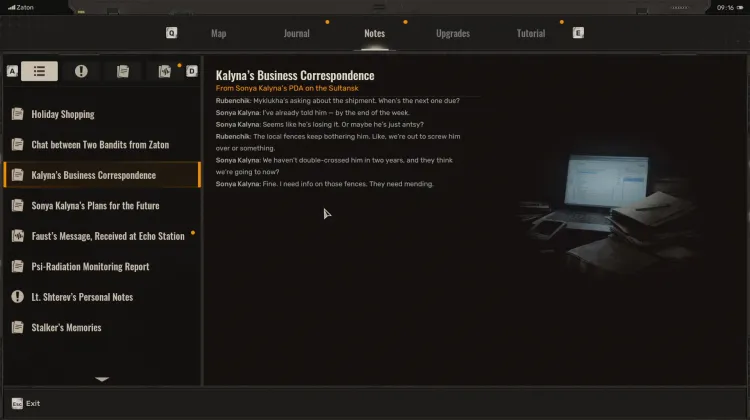Viewport: 750px width, 420px height.
Task: Open the Holiday Shopping note
Action: coord(102,114)
